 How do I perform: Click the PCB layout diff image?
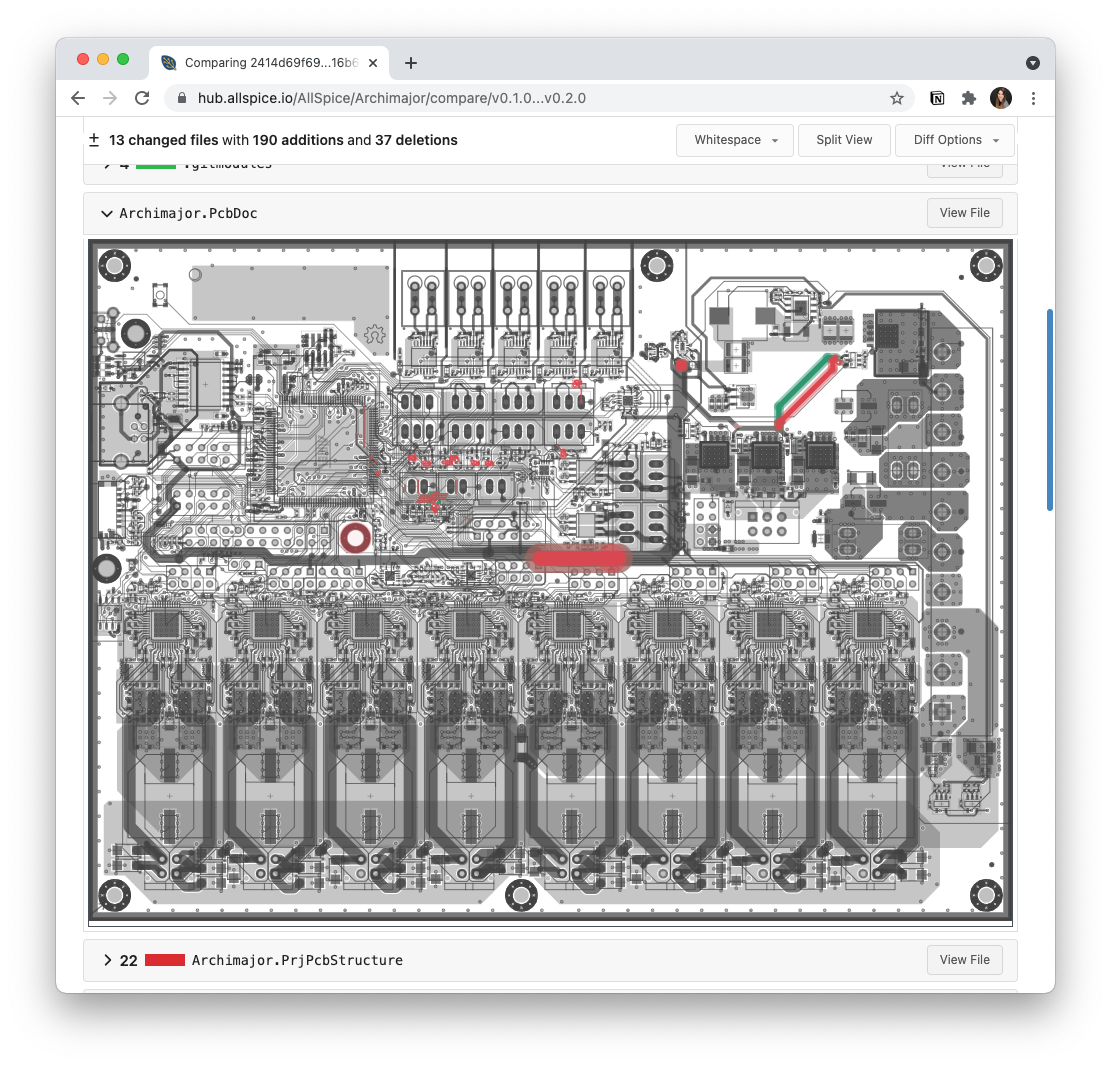[x=550, y=578]
